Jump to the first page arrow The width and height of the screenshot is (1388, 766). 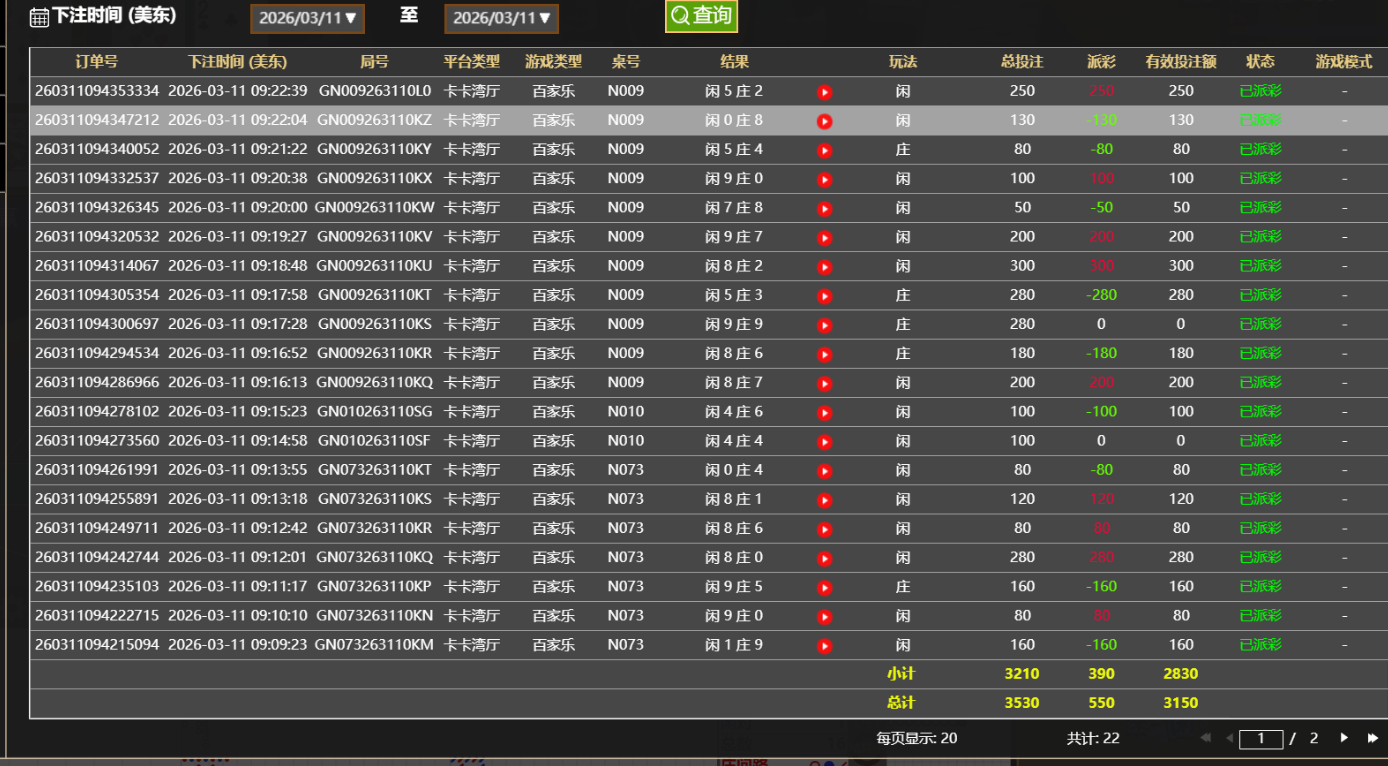click(x=1206, y=738)
